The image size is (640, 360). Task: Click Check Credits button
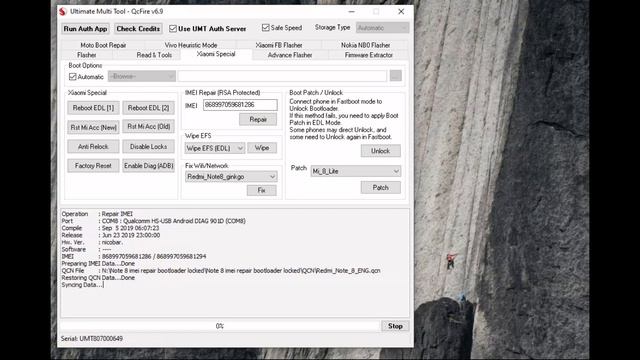click(x=138, y=29)
